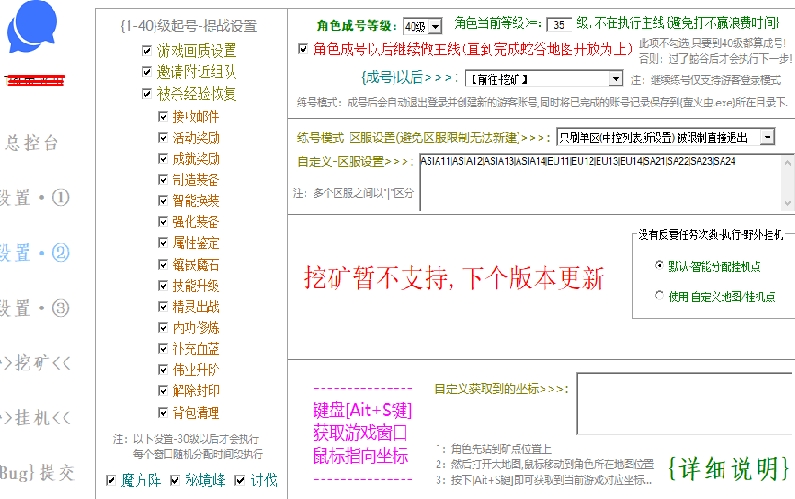Switch to the 设置 ① tab
This screenshot has height=499, width=795.
tap(34, 198)
